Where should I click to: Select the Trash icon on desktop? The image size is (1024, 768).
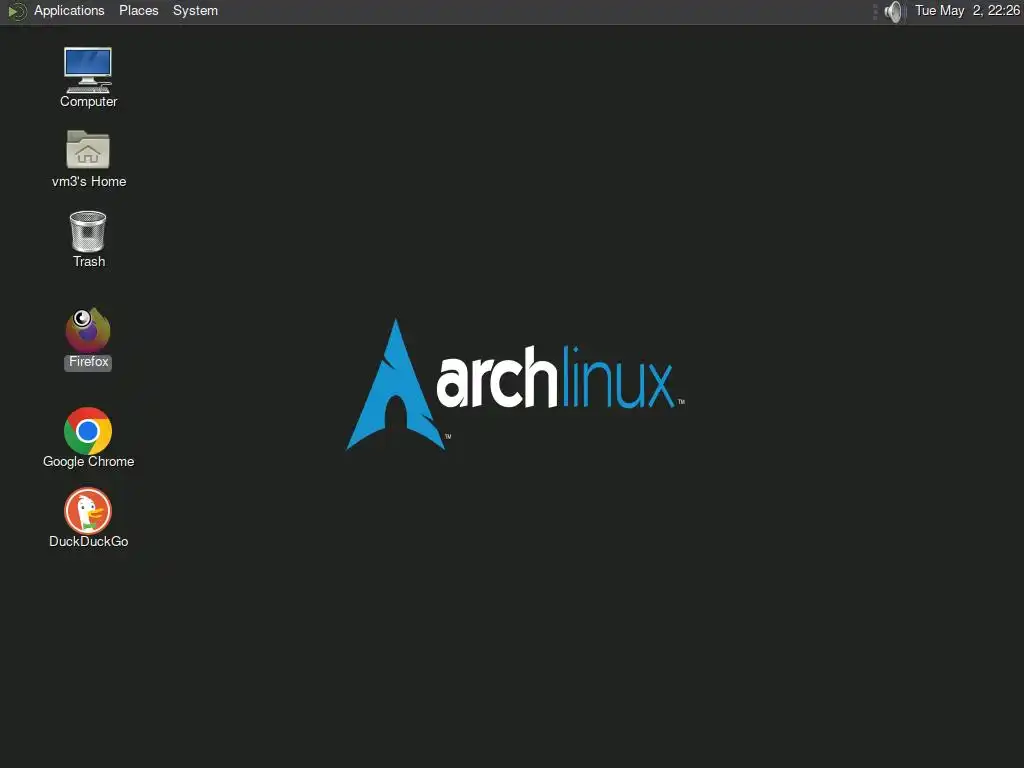[88, 231]
